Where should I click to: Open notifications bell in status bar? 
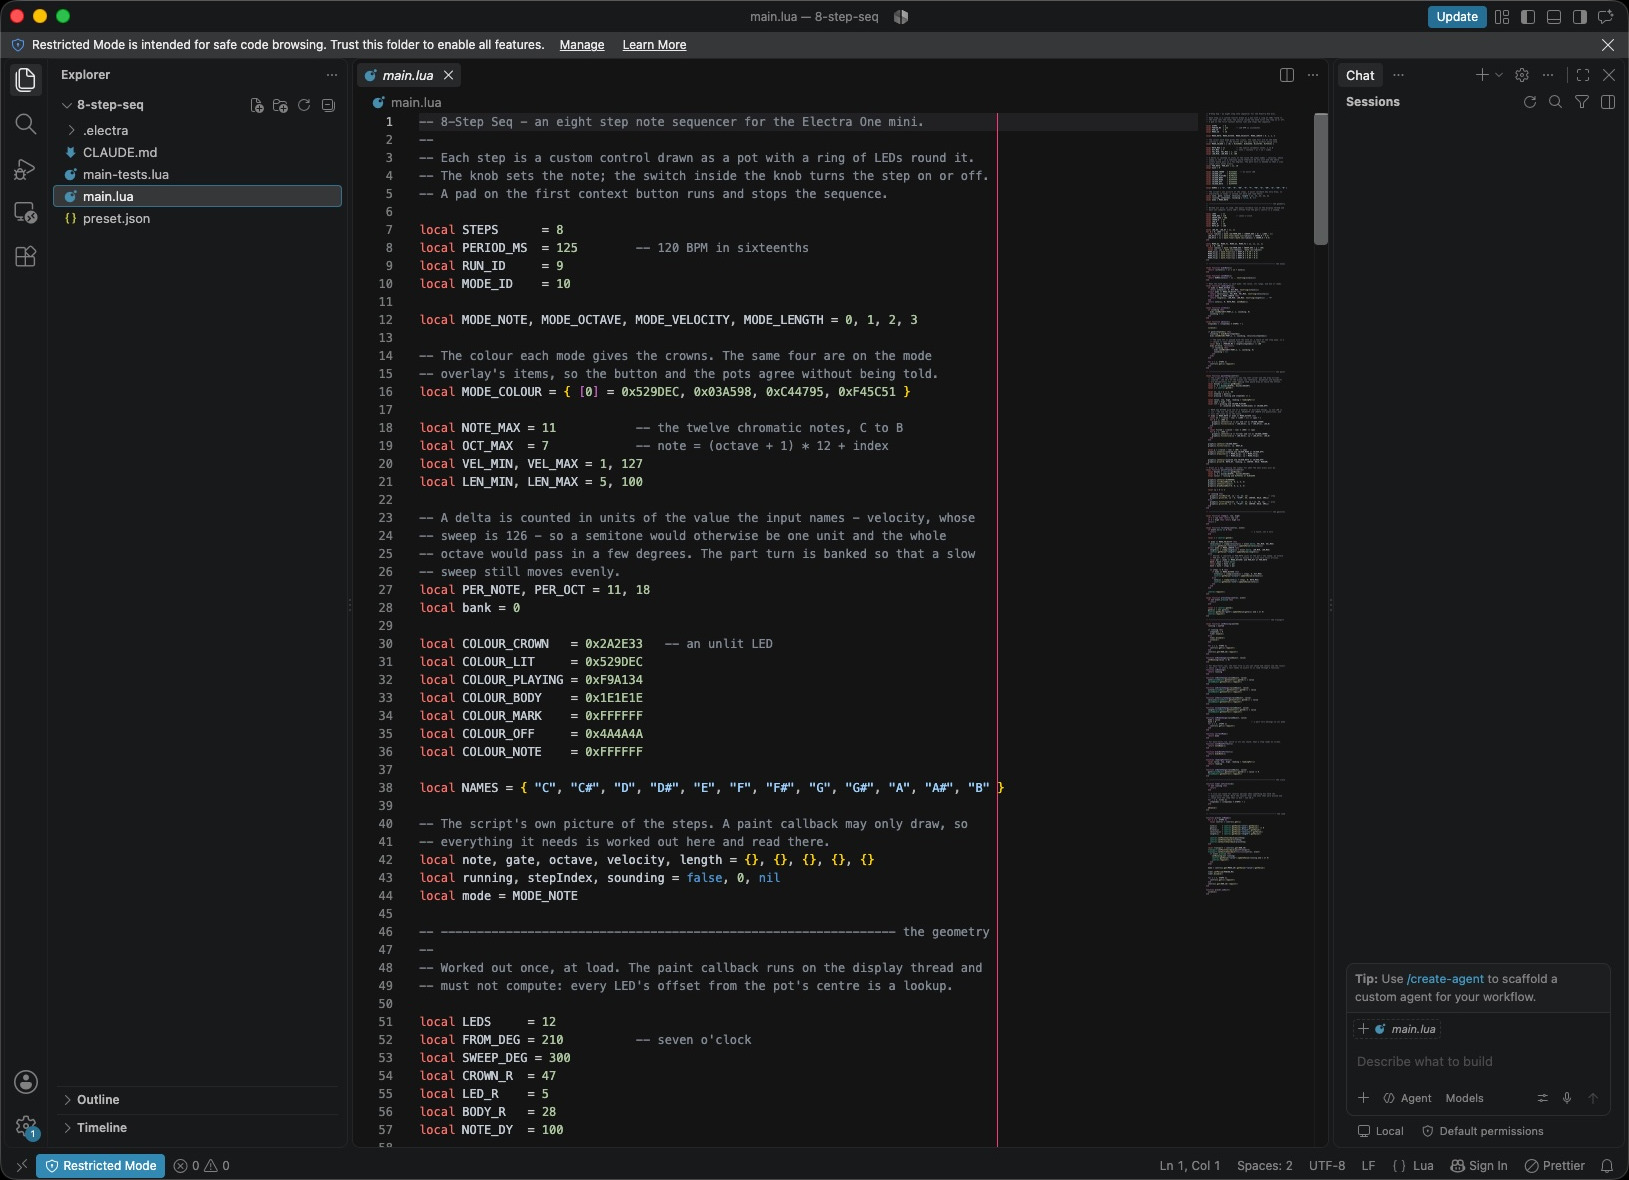coord(1607,1166)
